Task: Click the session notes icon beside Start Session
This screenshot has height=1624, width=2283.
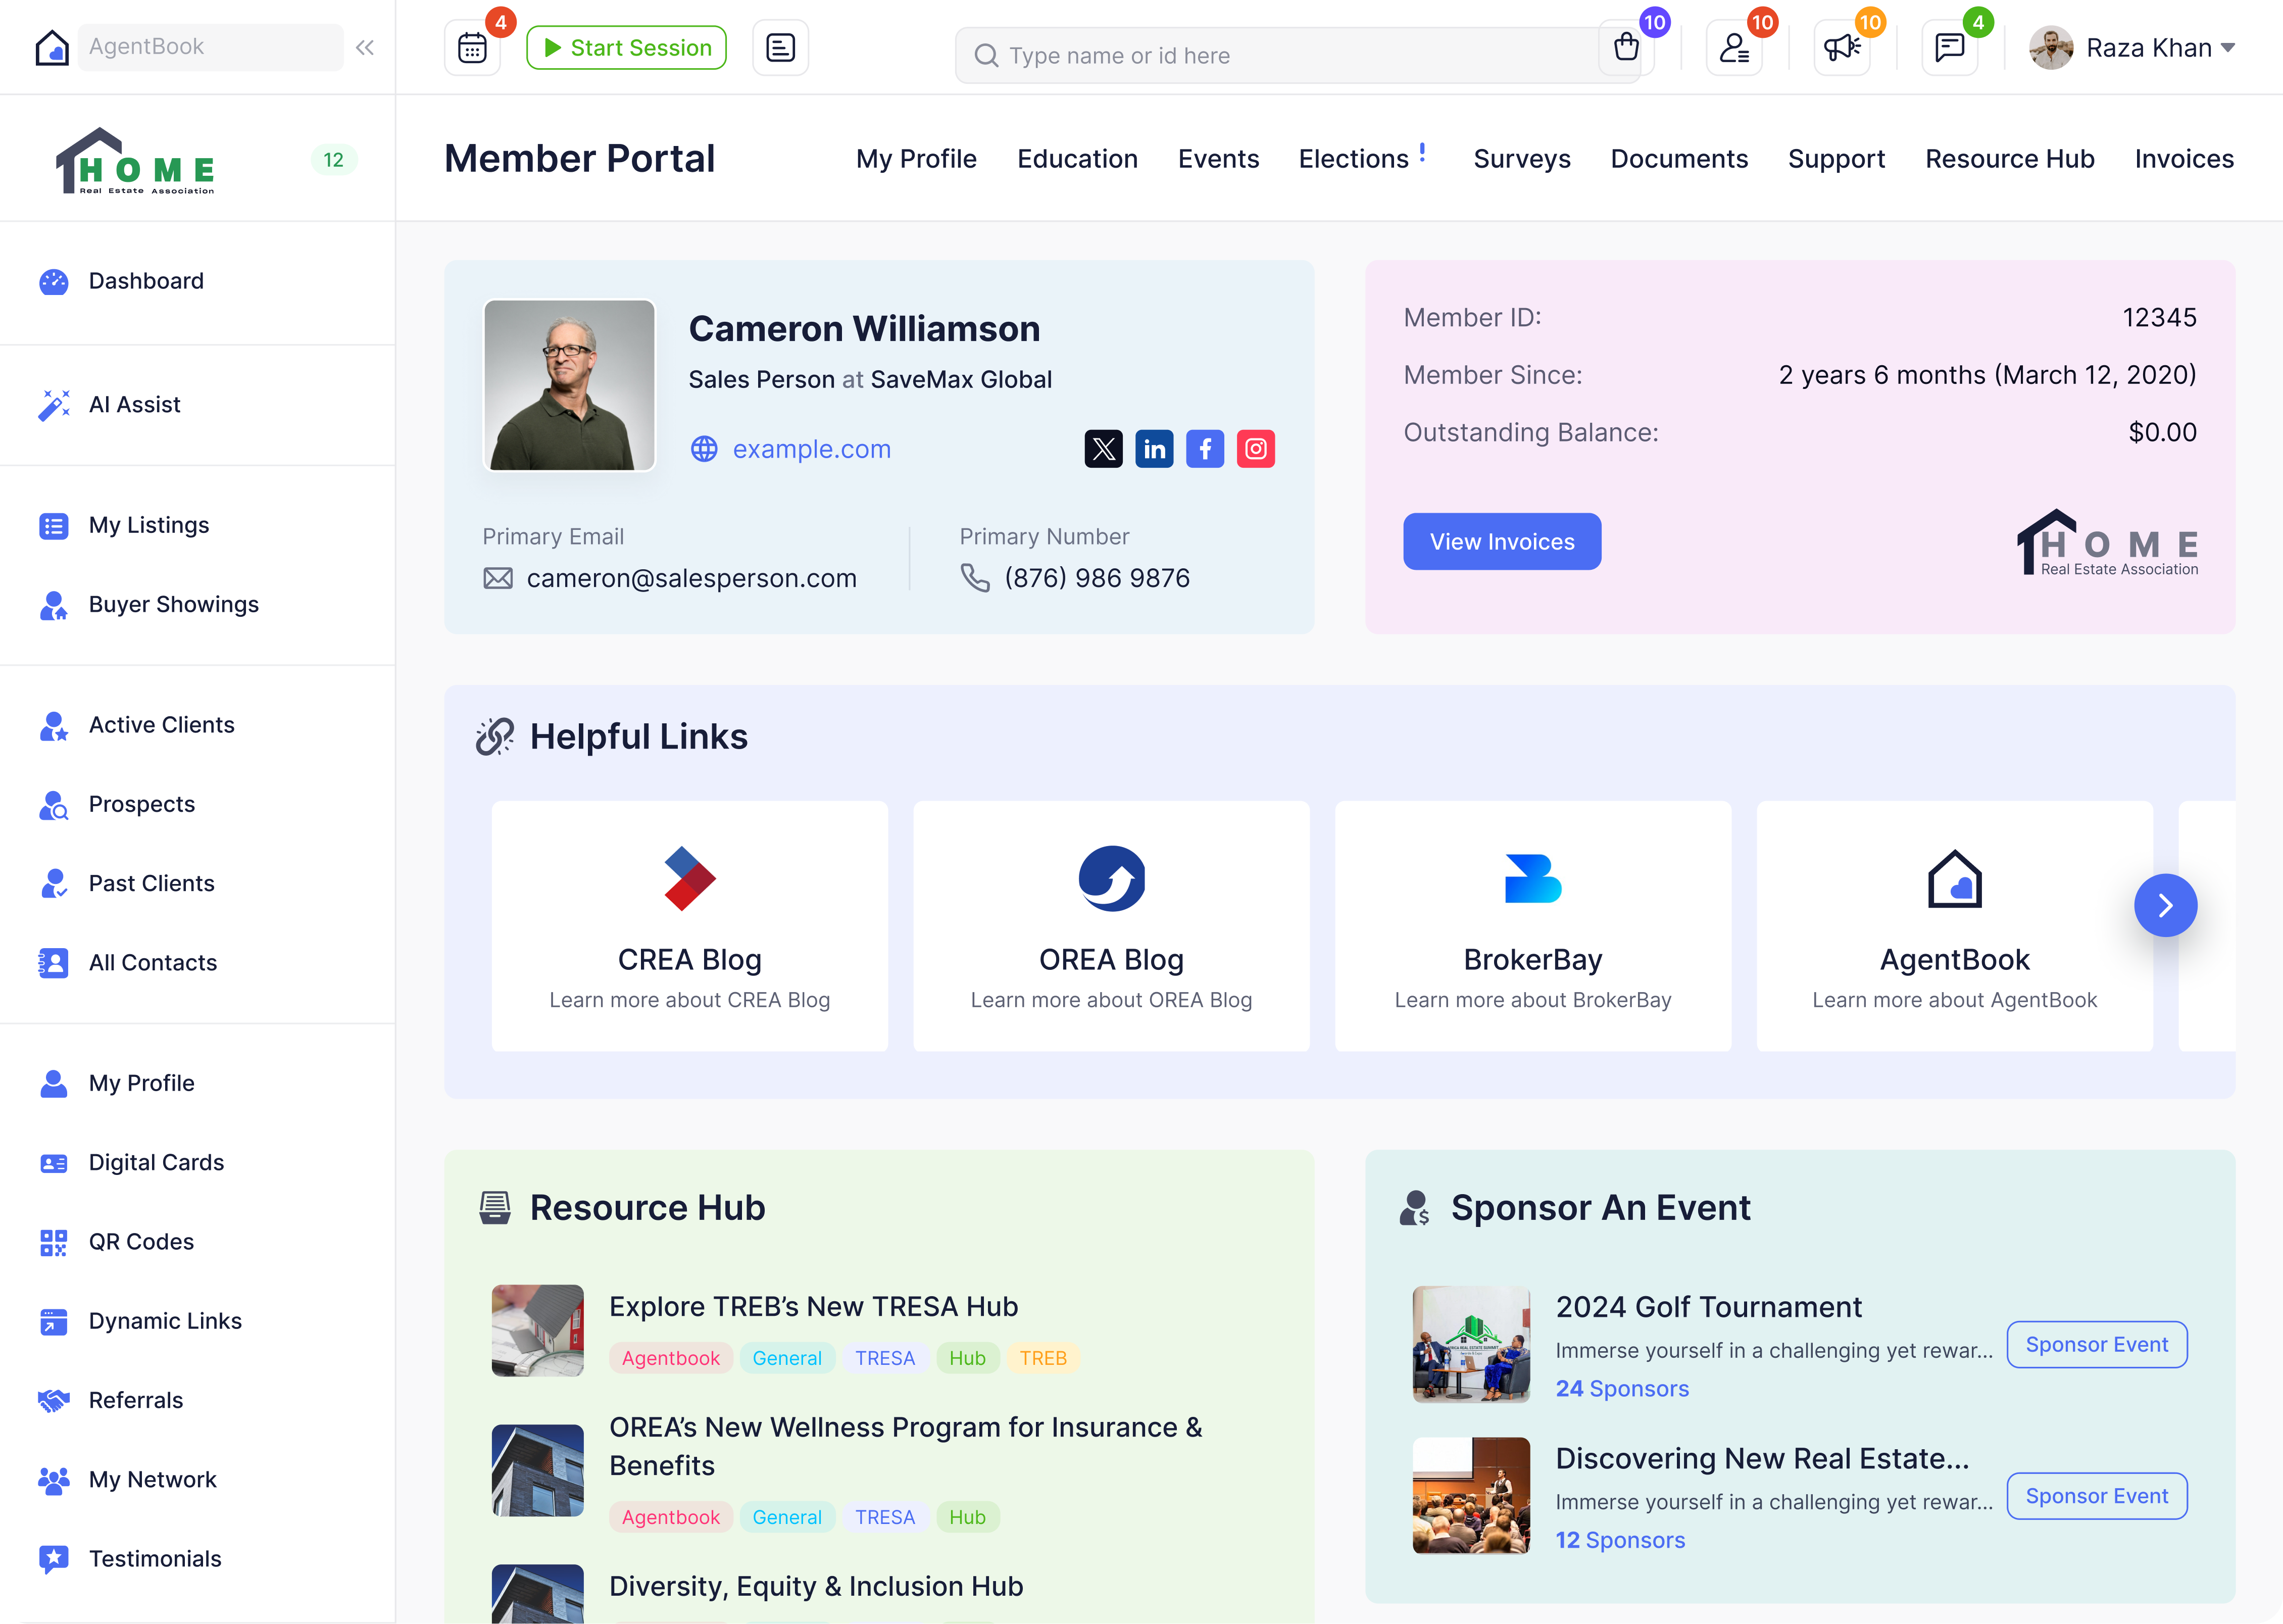Action: (780, 47)
